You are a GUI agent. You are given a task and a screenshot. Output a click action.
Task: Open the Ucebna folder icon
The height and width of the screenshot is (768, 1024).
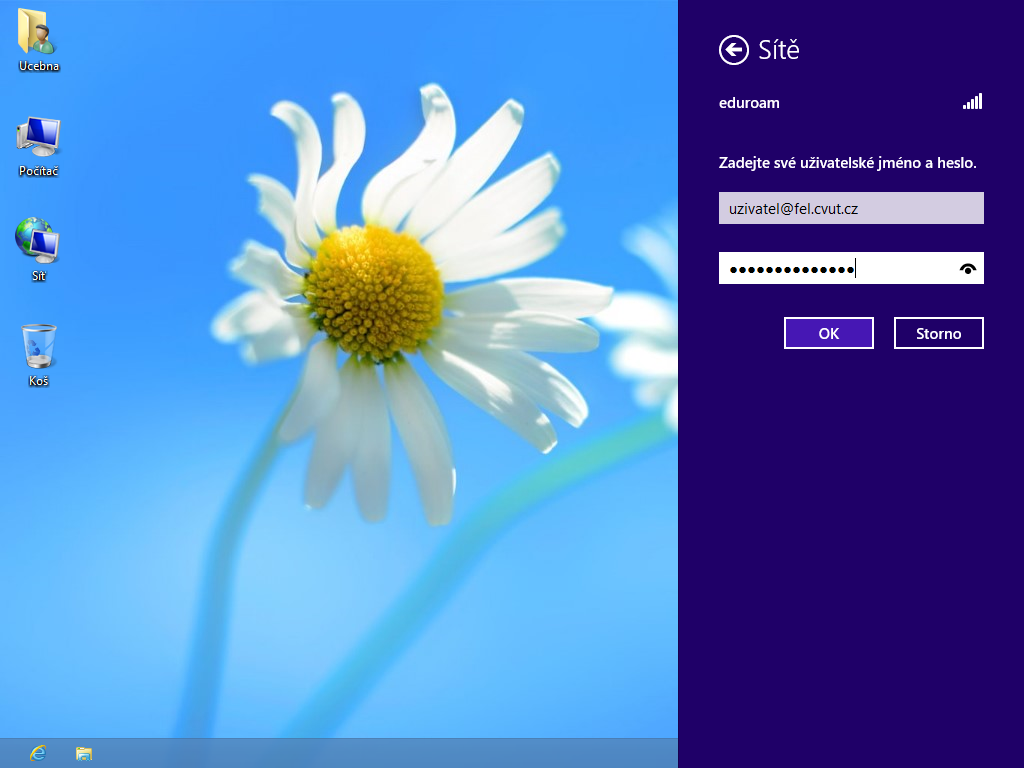click(x=38, y=39)
